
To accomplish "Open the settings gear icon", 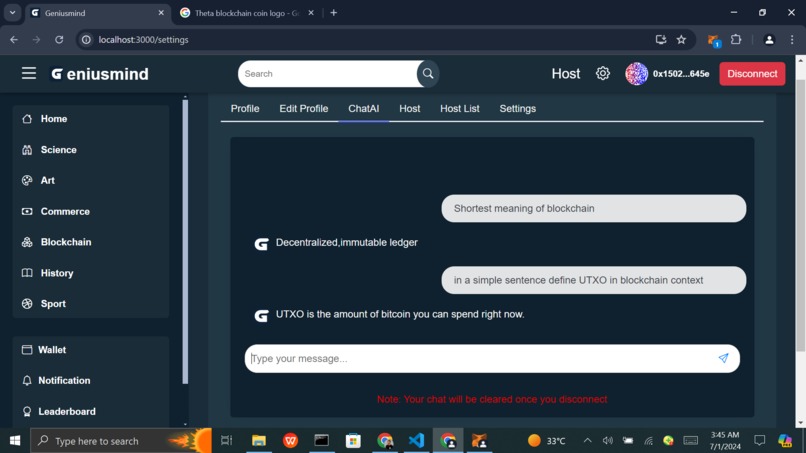I will (602, 74).
